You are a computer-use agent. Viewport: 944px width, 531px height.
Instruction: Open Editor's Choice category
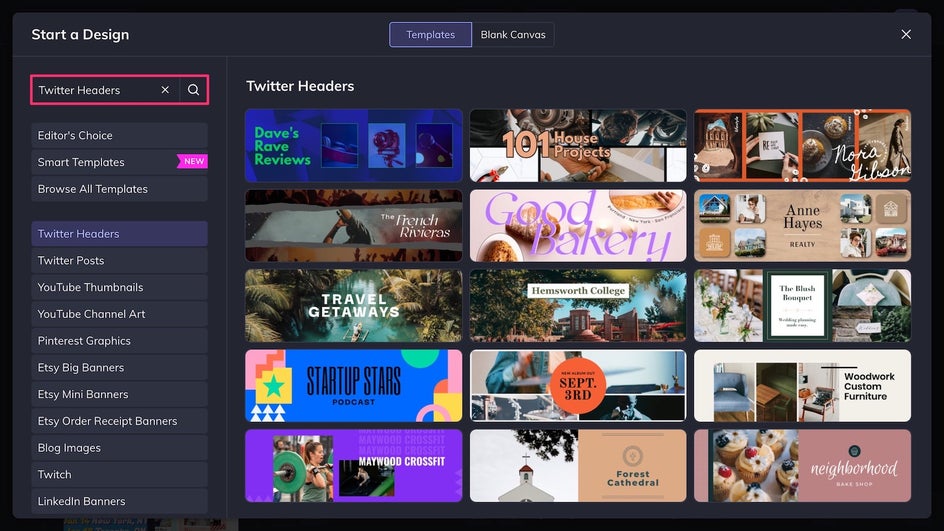coord(119,135)
